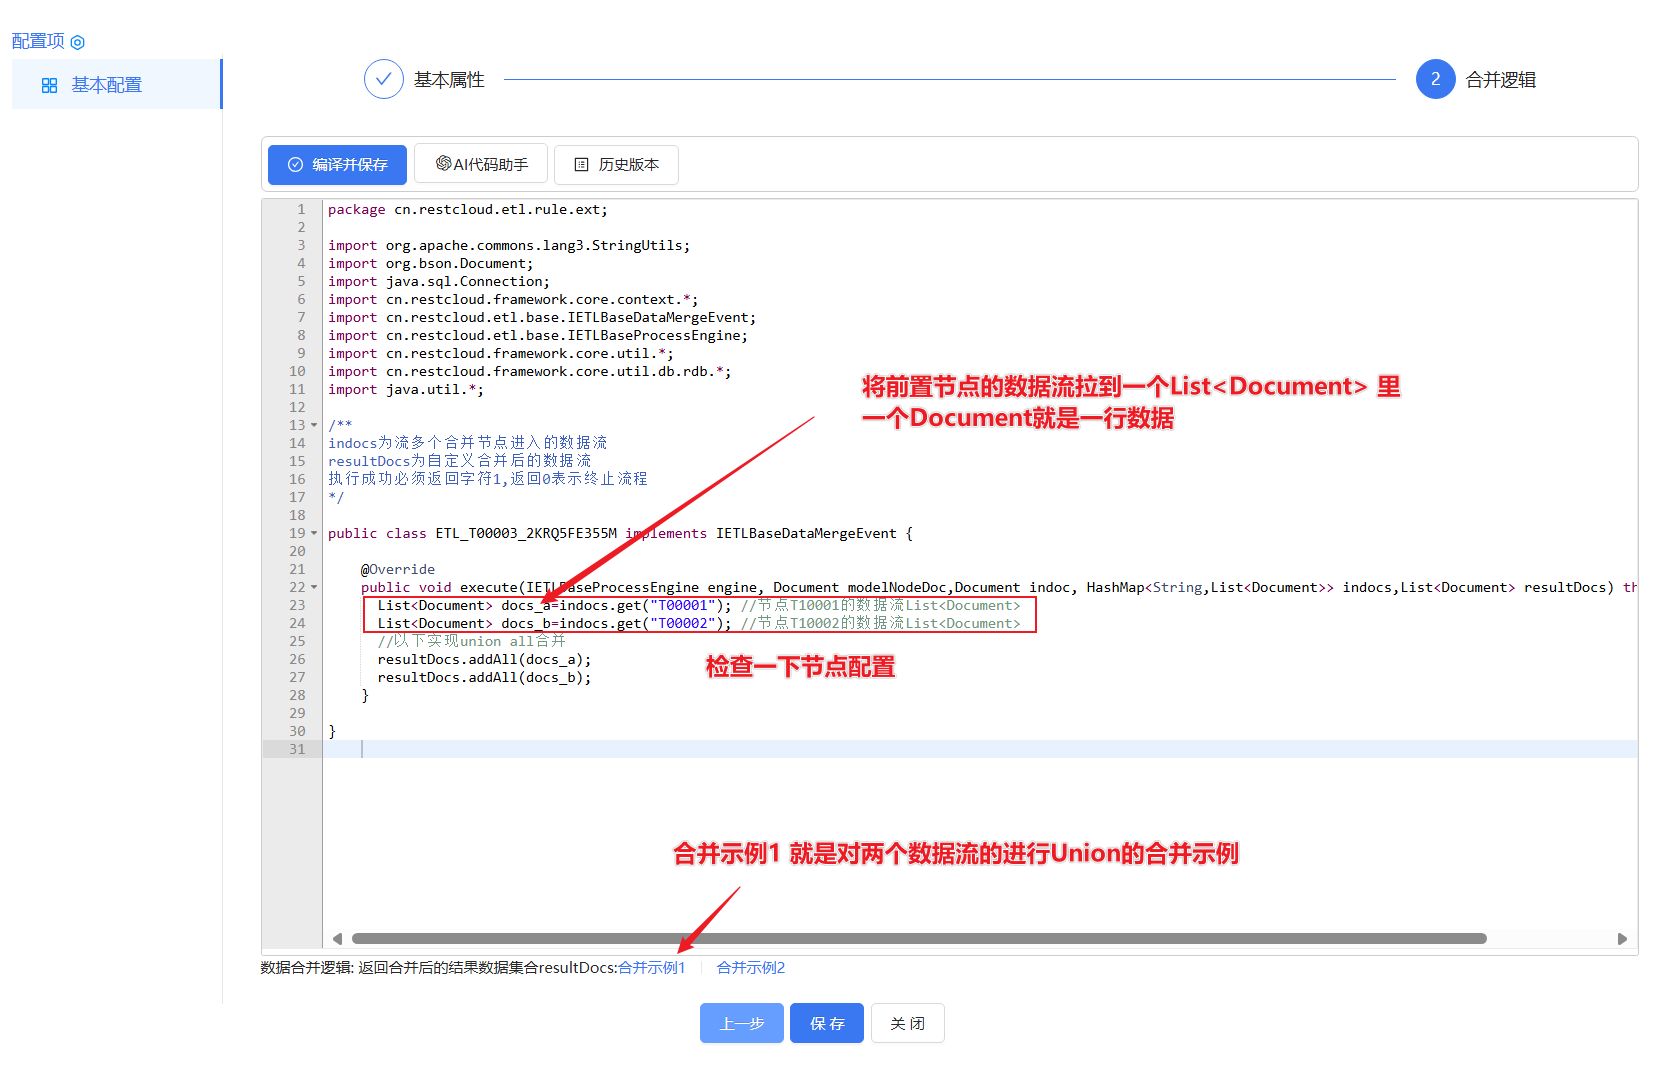1653x1076 pixels.
Task: Open the AI代码助手 button
Action: [481, 164]
